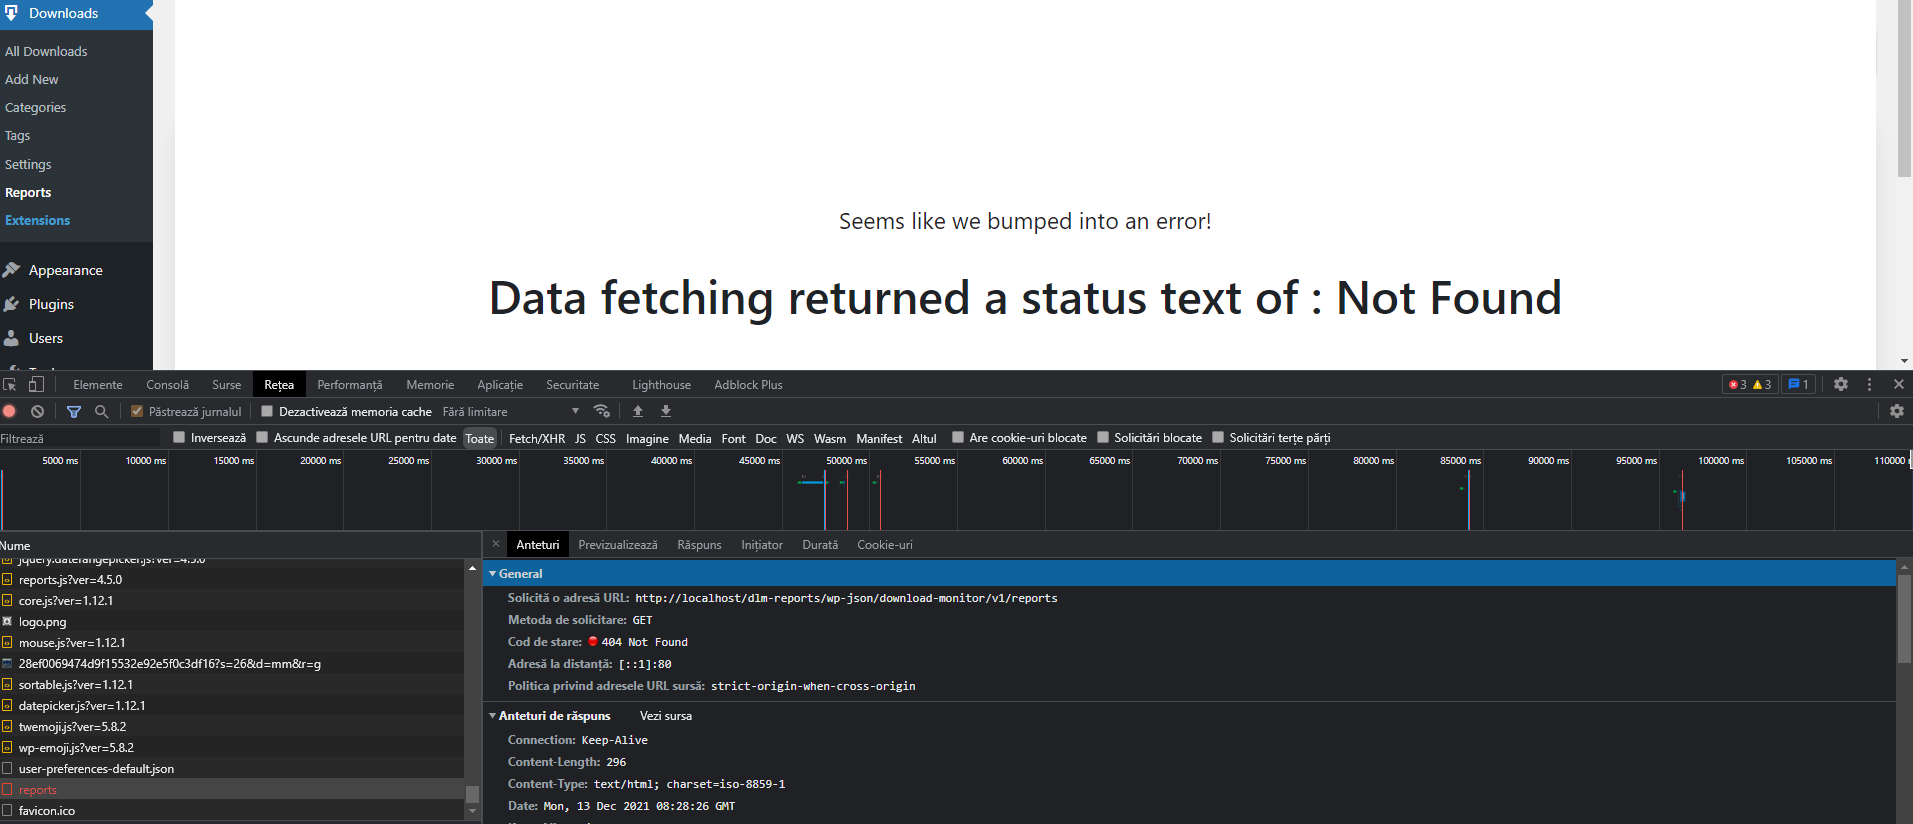Screen dimensions: 1913x824
Task: Click the Filtrează filter input field
Action: [x=80, y=438]
